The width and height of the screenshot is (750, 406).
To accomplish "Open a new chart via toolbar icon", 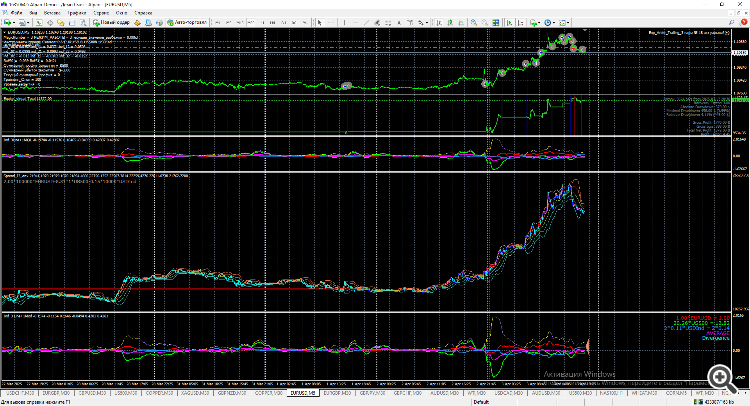I will 7,22.
